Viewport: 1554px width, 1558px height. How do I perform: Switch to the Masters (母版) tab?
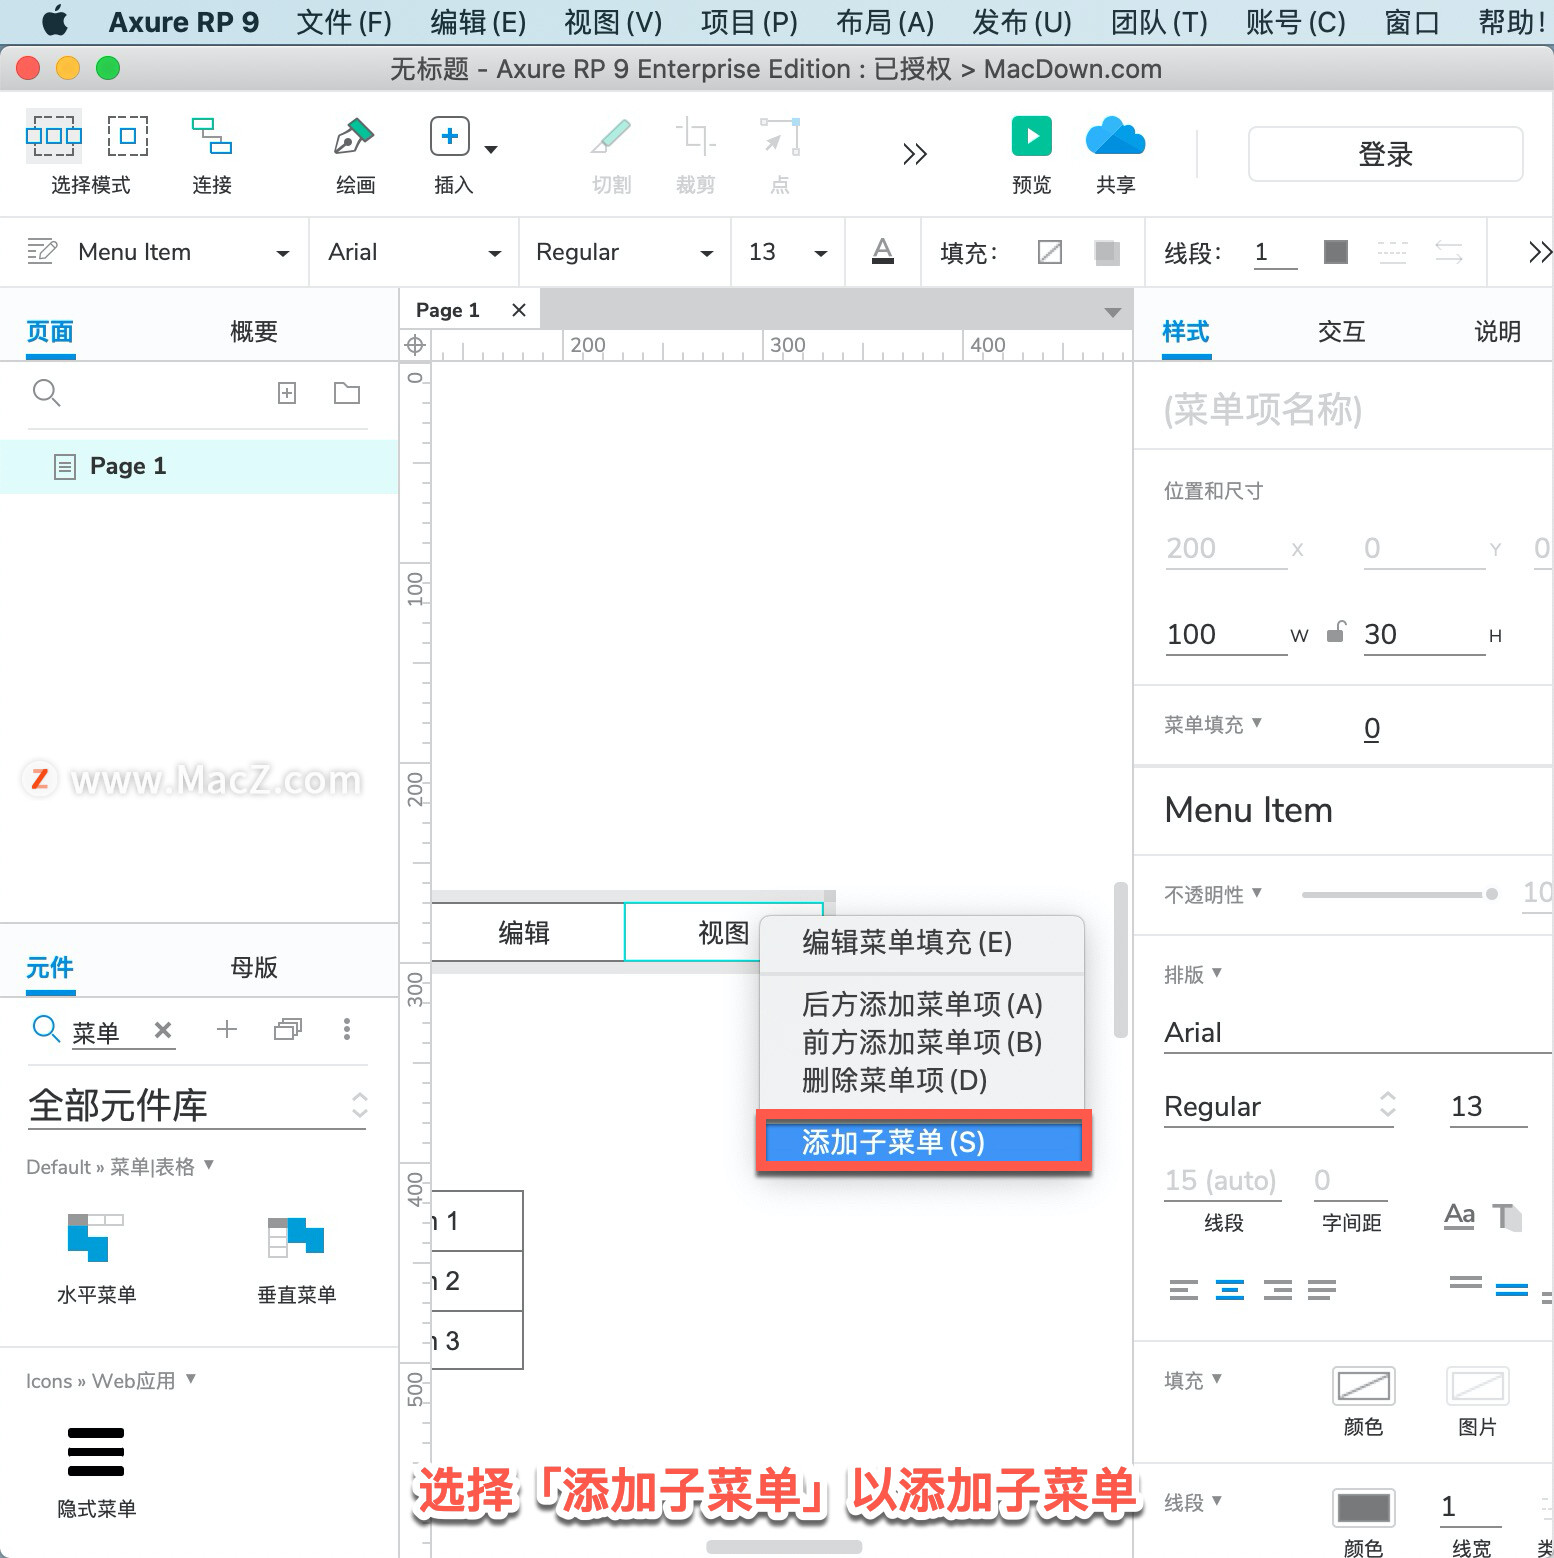click(254, 967)
